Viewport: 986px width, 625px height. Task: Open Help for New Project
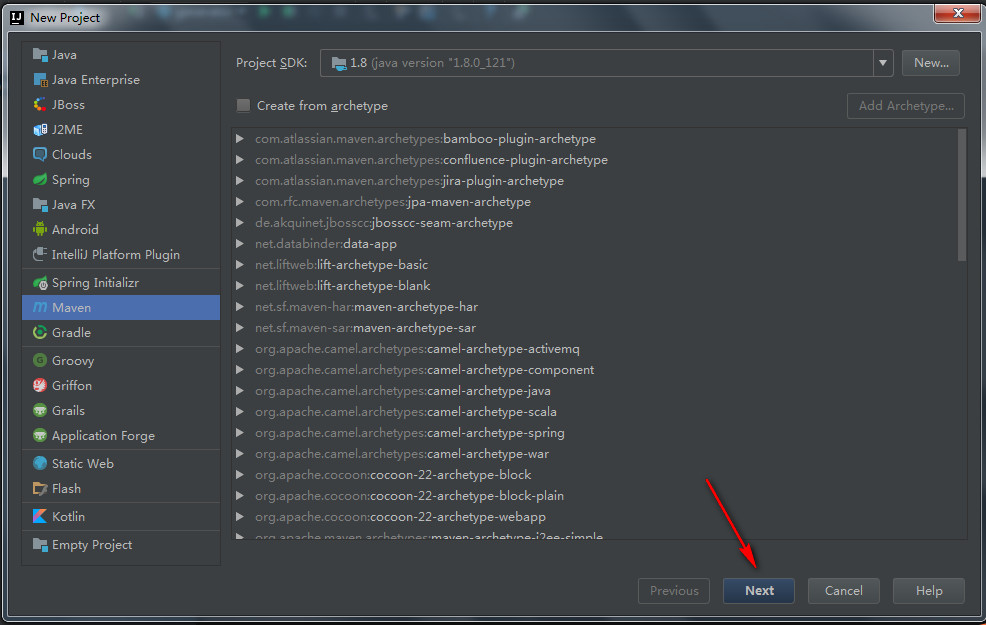tap(929, 591)
